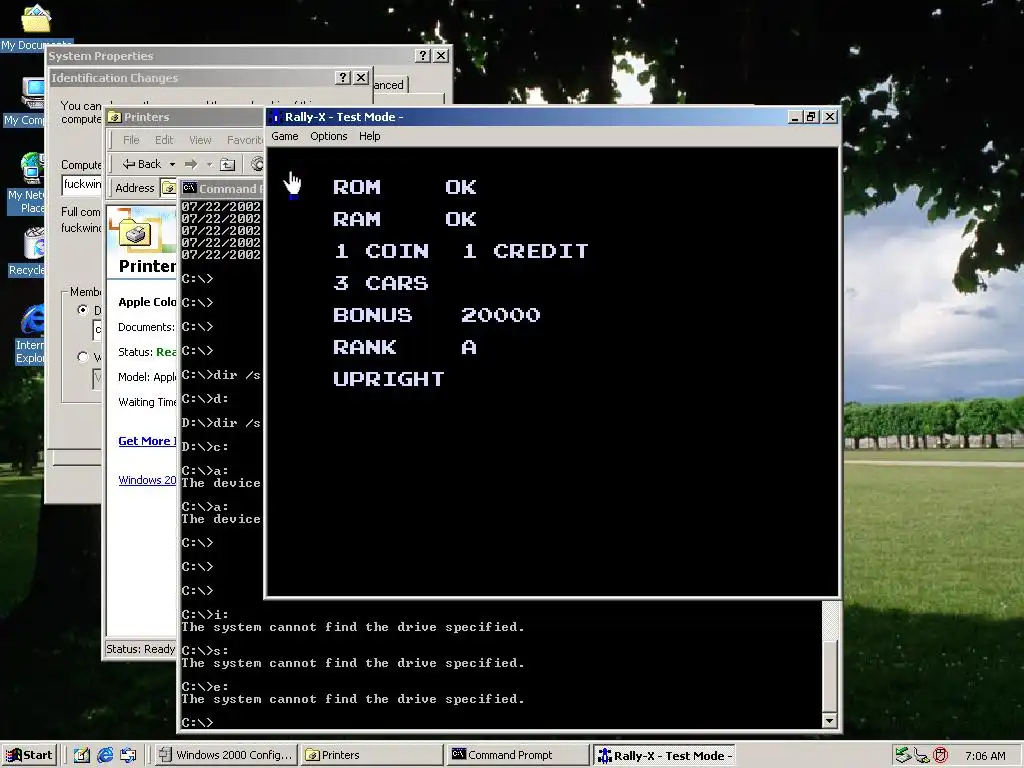This screenshot has height=768, width=1024.
Task: Click the 'UPRIGHT' text in Rally-X
Action: (x=389, y=379)
